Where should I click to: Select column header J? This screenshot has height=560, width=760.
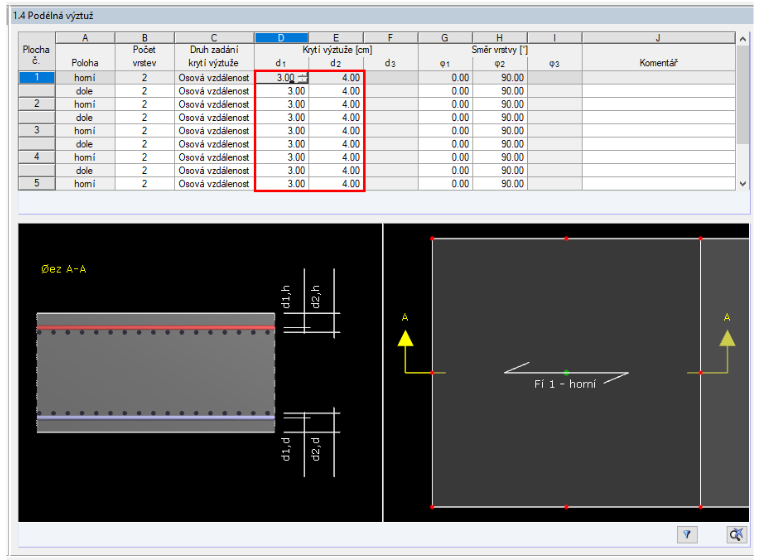[659, 38]
